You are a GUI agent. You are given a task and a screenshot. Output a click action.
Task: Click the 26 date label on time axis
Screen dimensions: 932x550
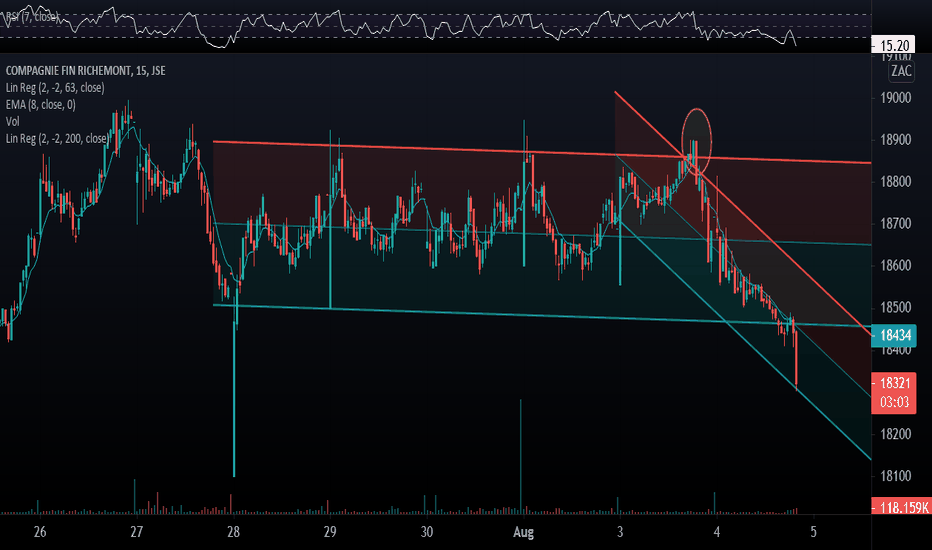point(40,532)
